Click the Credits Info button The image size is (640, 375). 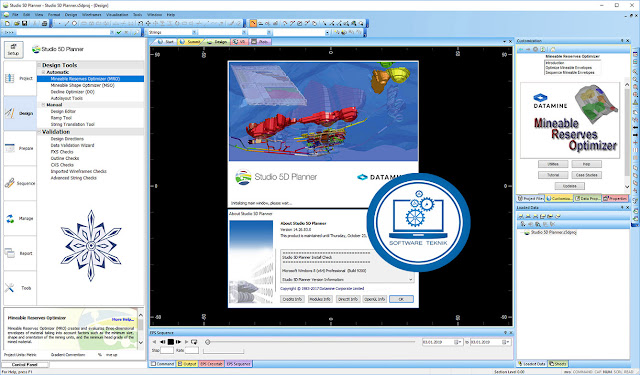click(292, 299)
